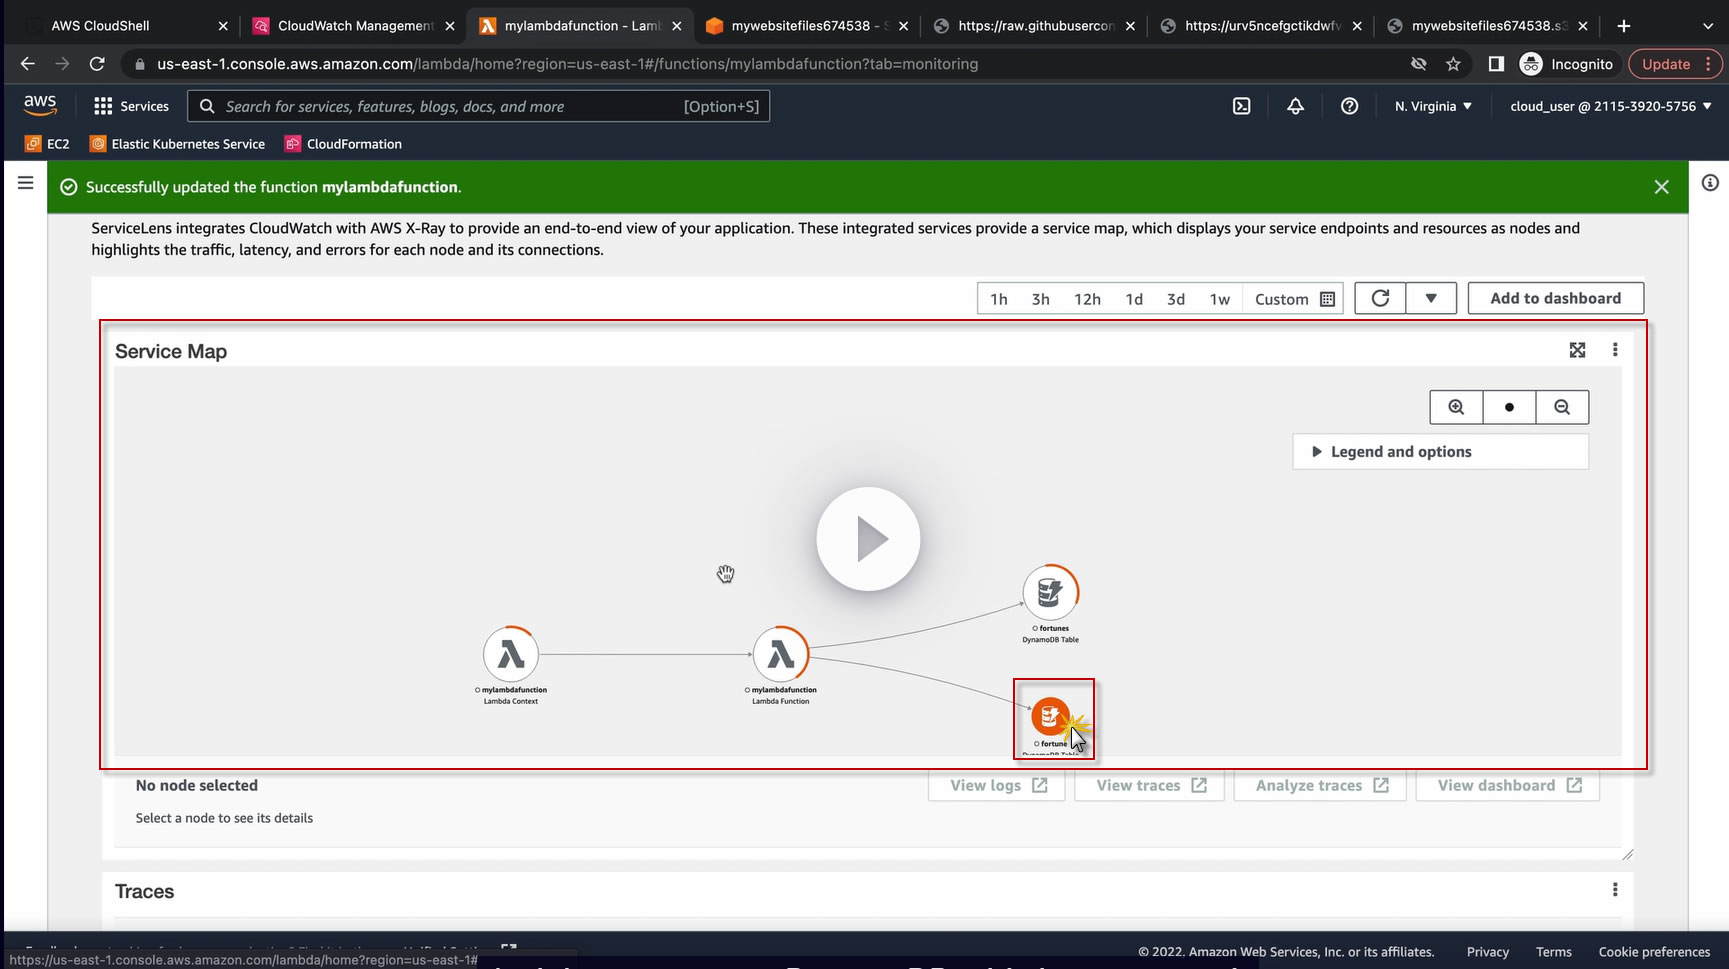1729x969 pixels.
Task: Play the video overlay
Action: [868, 539]
